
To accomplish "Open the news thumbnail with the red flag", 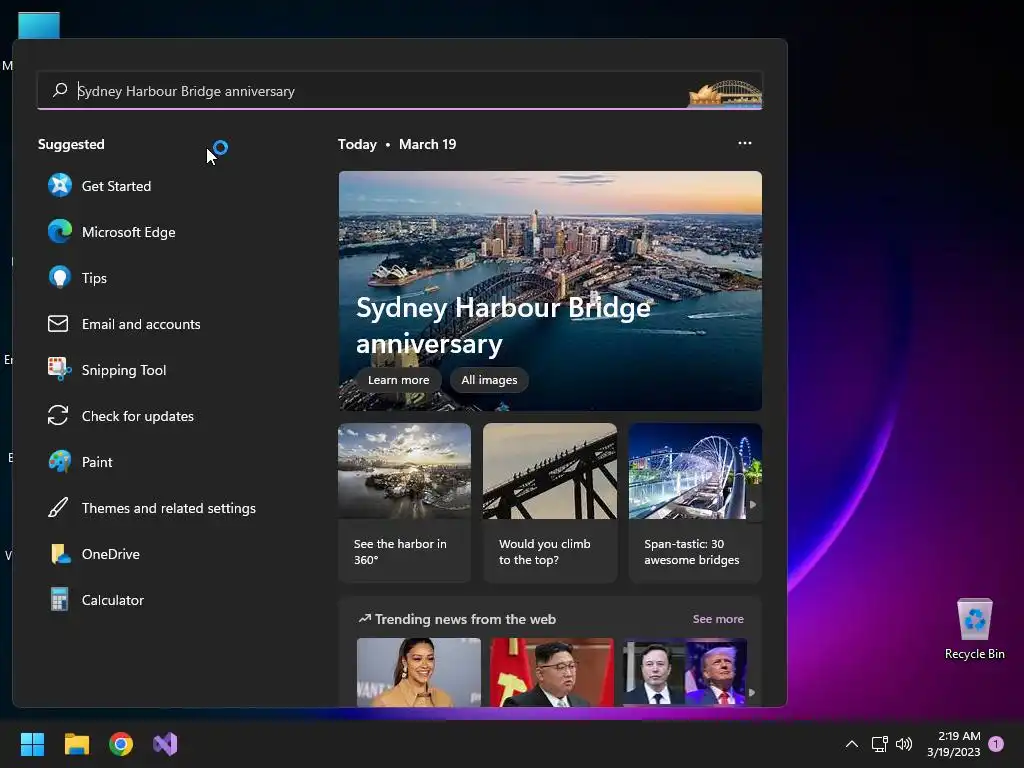I will [552, 672].
